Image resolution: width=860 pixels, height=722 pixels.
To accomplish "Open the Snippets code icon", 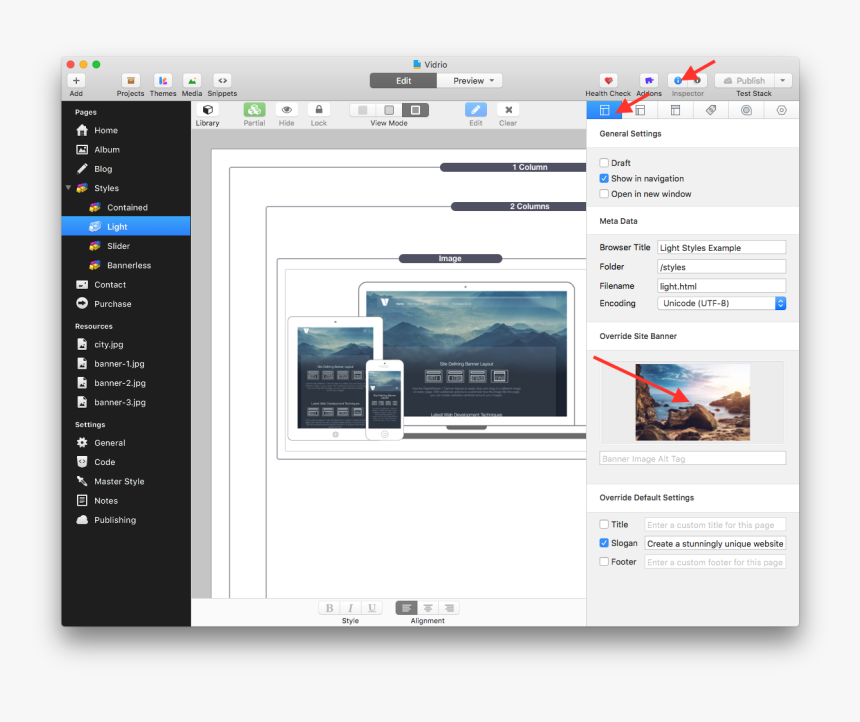I will [222, 81].
